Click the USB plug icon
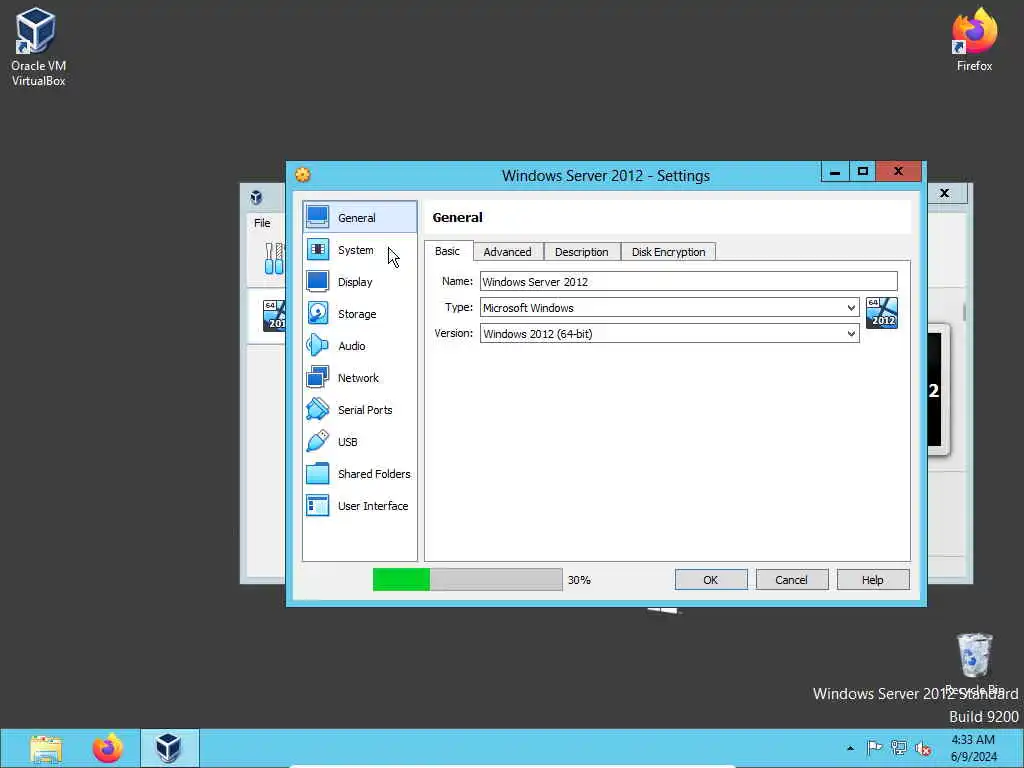The width and height of the screenshot is (1024, 768). pos(317,441)
